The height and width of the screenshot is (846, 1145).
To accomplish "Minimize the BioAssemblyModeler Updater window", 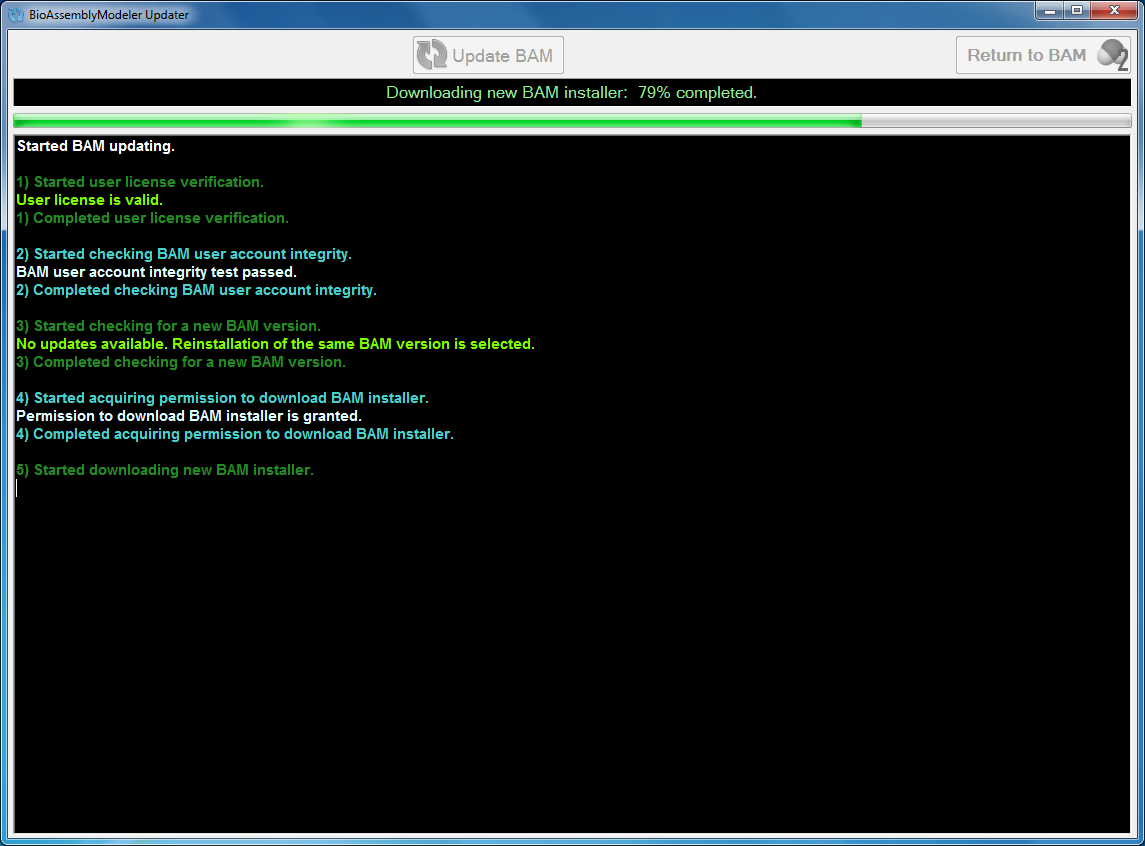I will (1049, 11).
